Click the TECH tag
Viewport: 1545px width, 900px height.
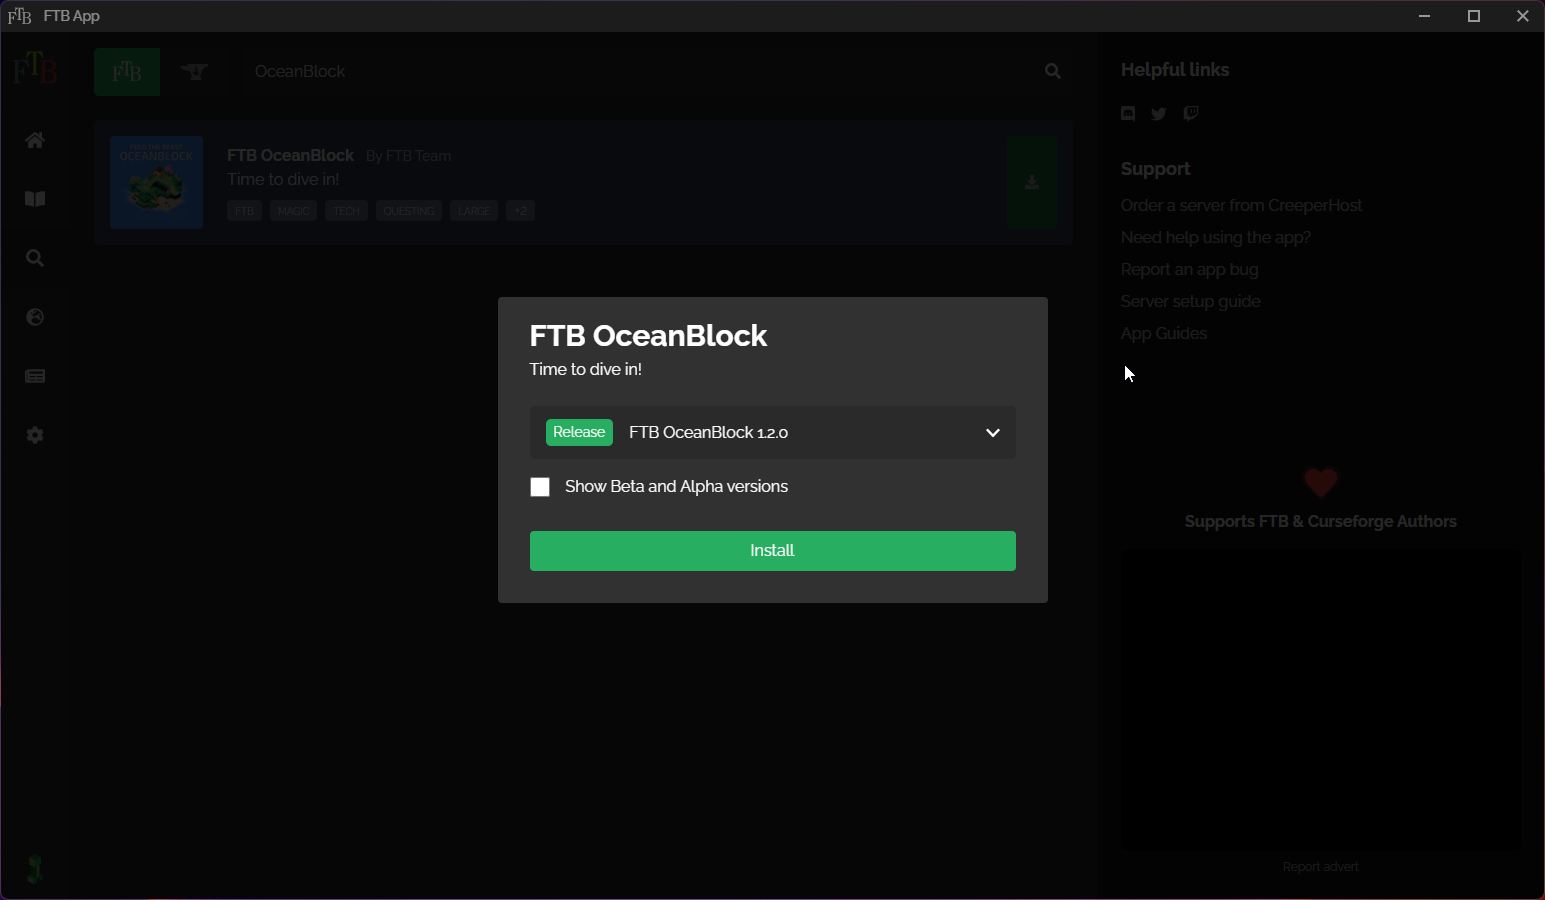pyautogui.click(x=346, y=211)
